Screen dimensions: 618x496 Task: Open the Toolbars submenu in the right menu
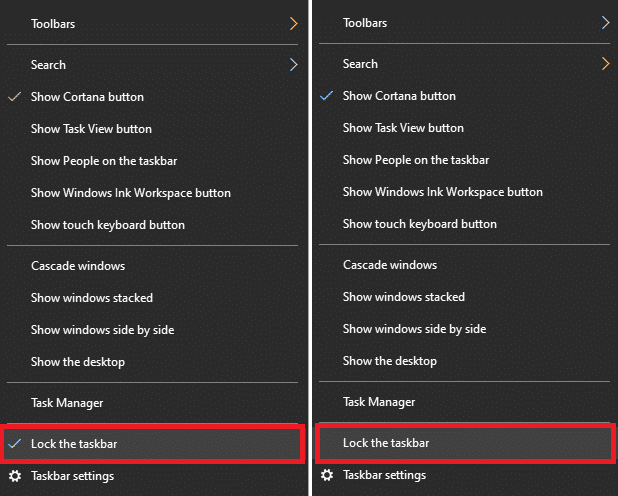tap(364, 22)
